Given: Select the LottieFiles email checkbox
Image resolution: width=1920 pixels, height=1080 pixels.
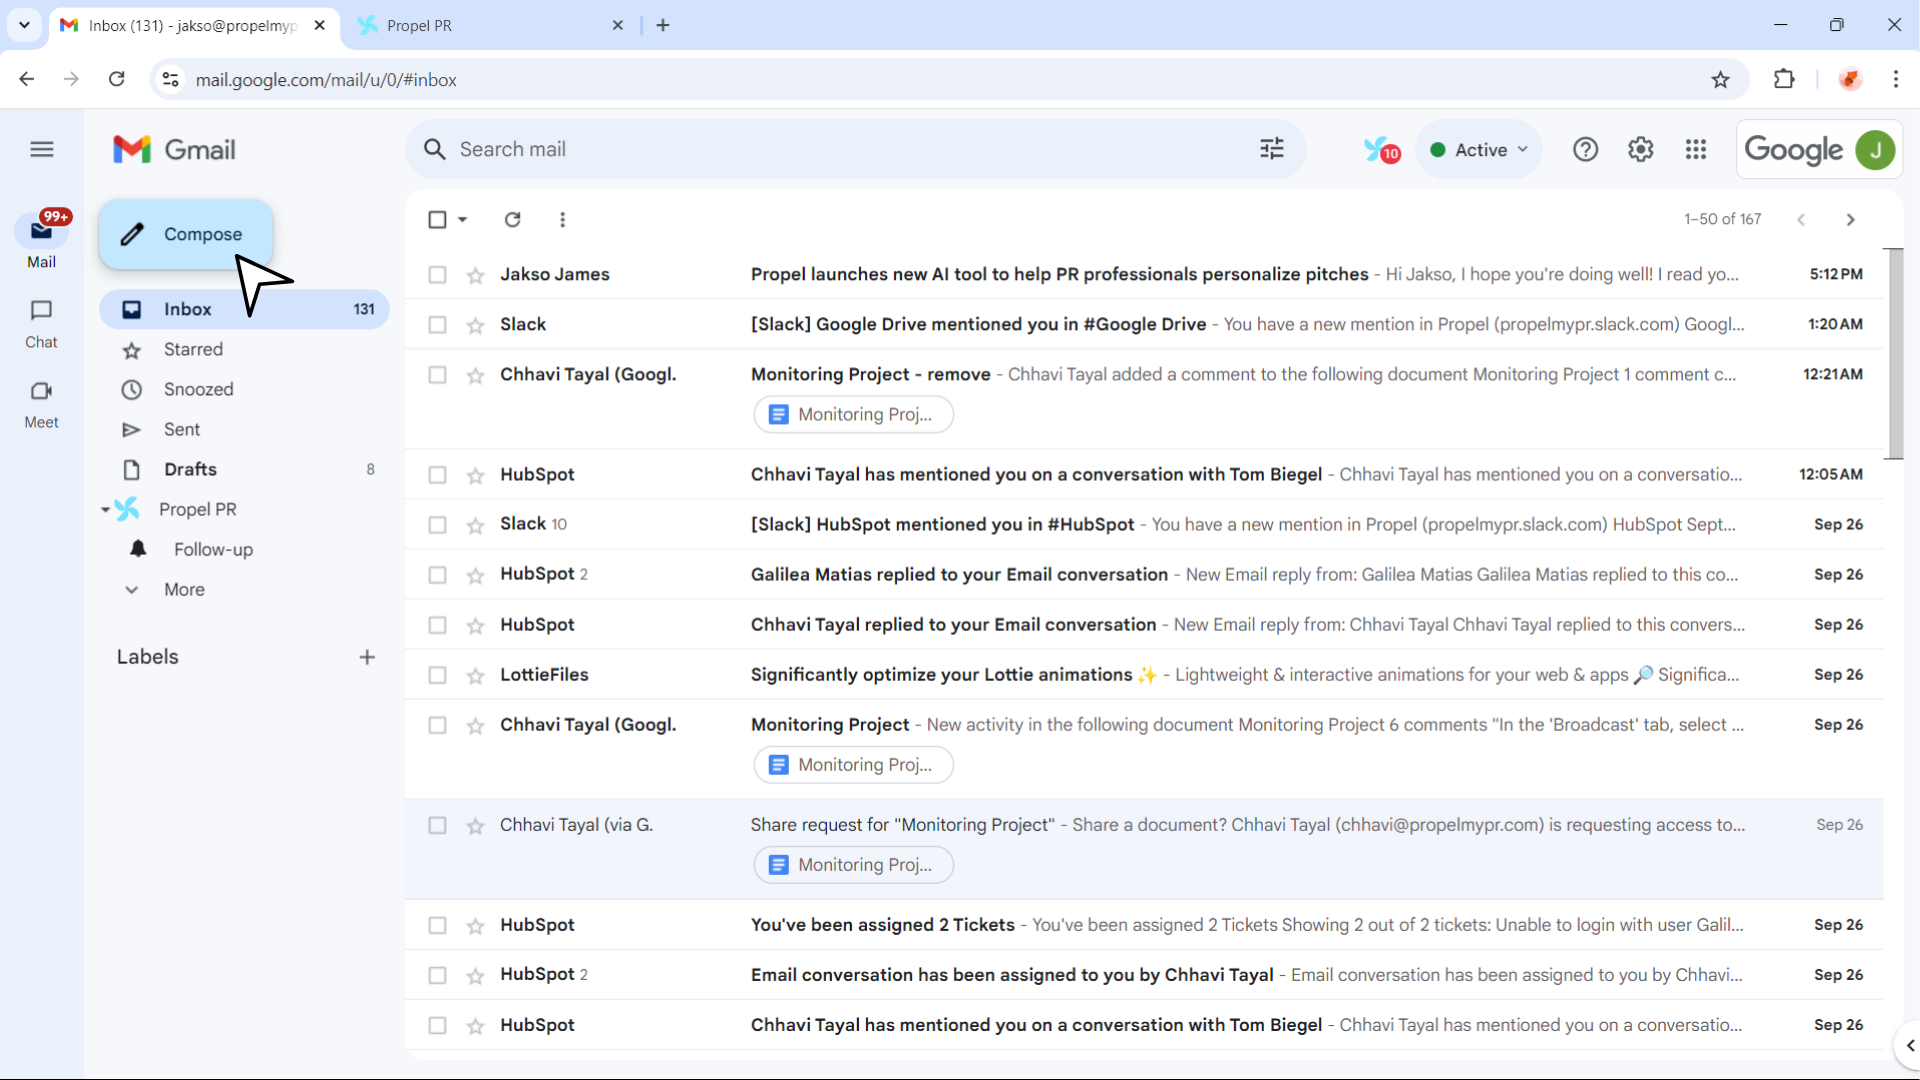Looking at the screenshot, I should click(x=437, y=675).
